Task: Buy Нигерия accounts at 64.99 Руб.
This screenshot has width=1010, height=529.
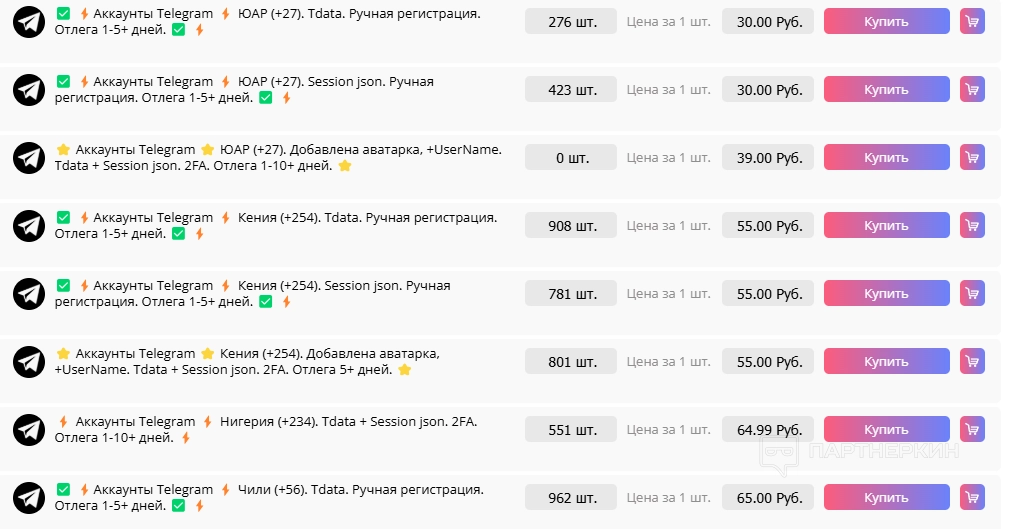Action: point(886,429)
